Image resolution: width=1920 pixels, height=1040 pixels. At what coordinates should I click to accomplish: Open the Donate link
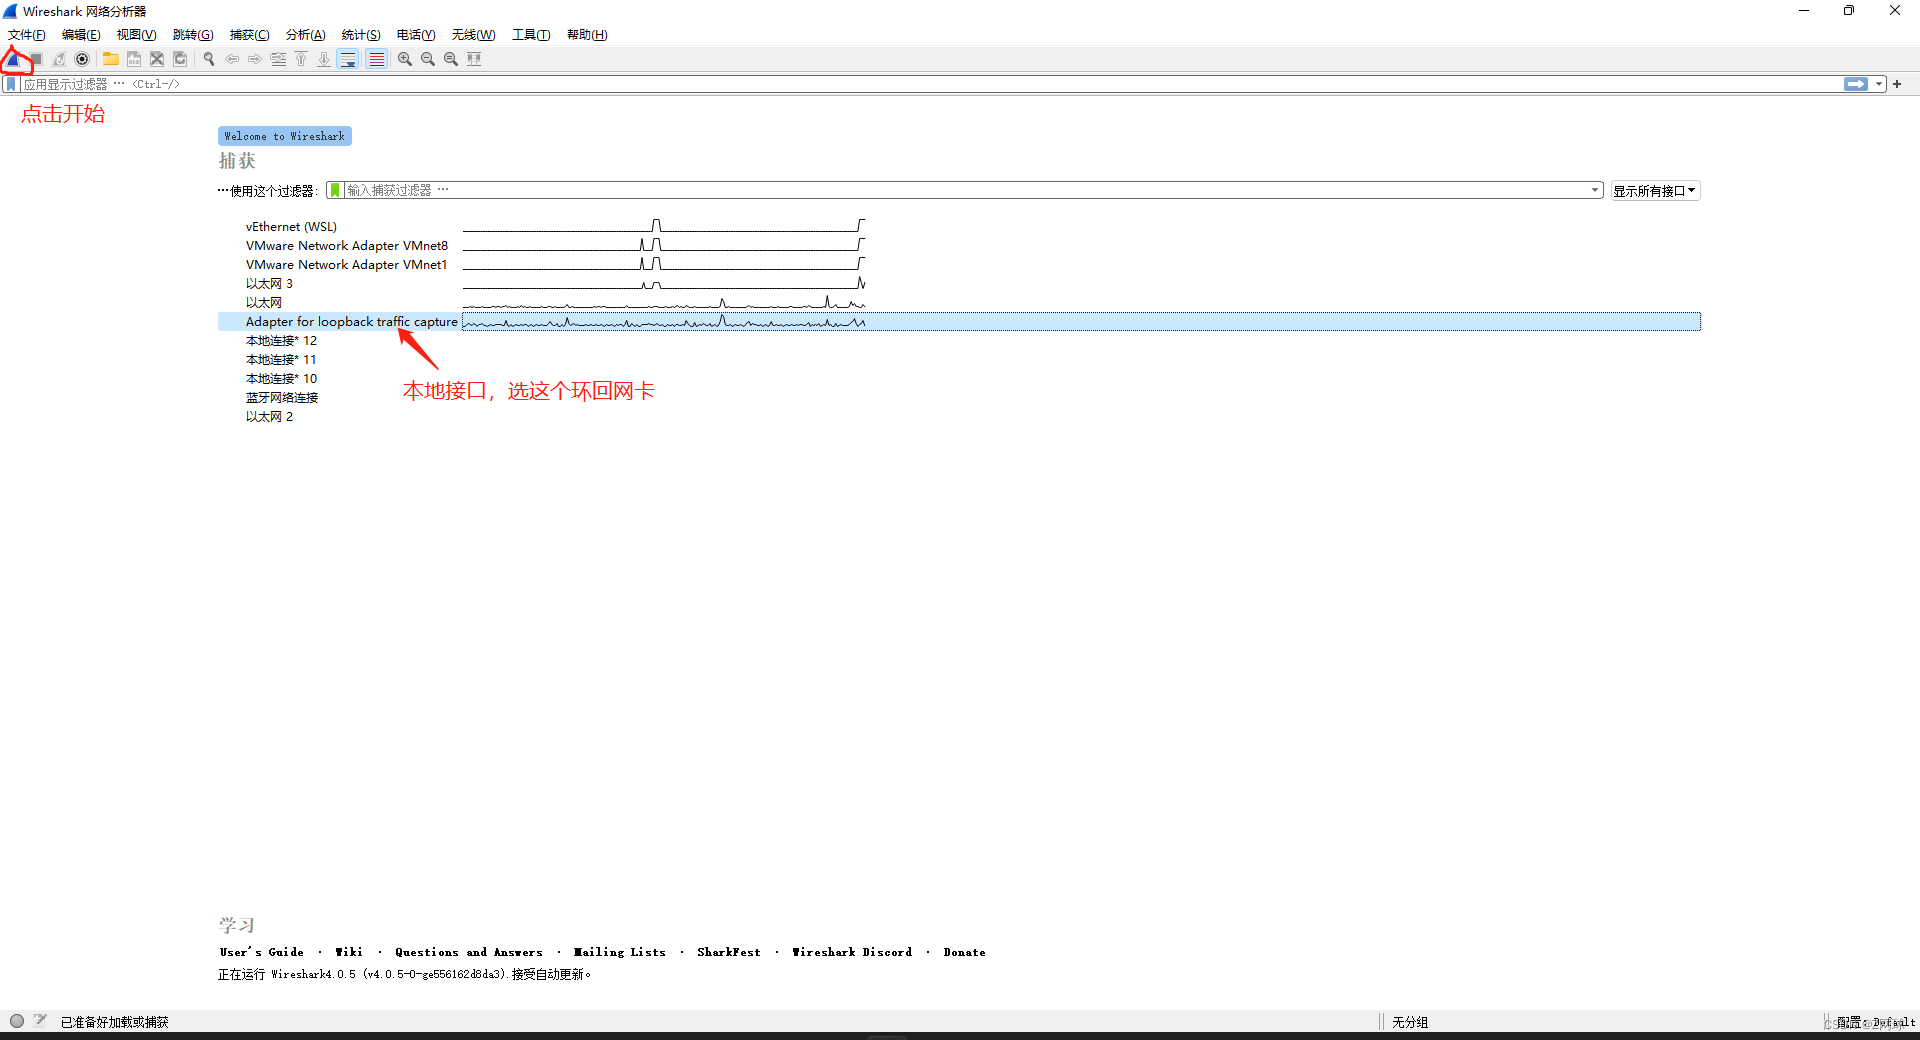point(964,952)
